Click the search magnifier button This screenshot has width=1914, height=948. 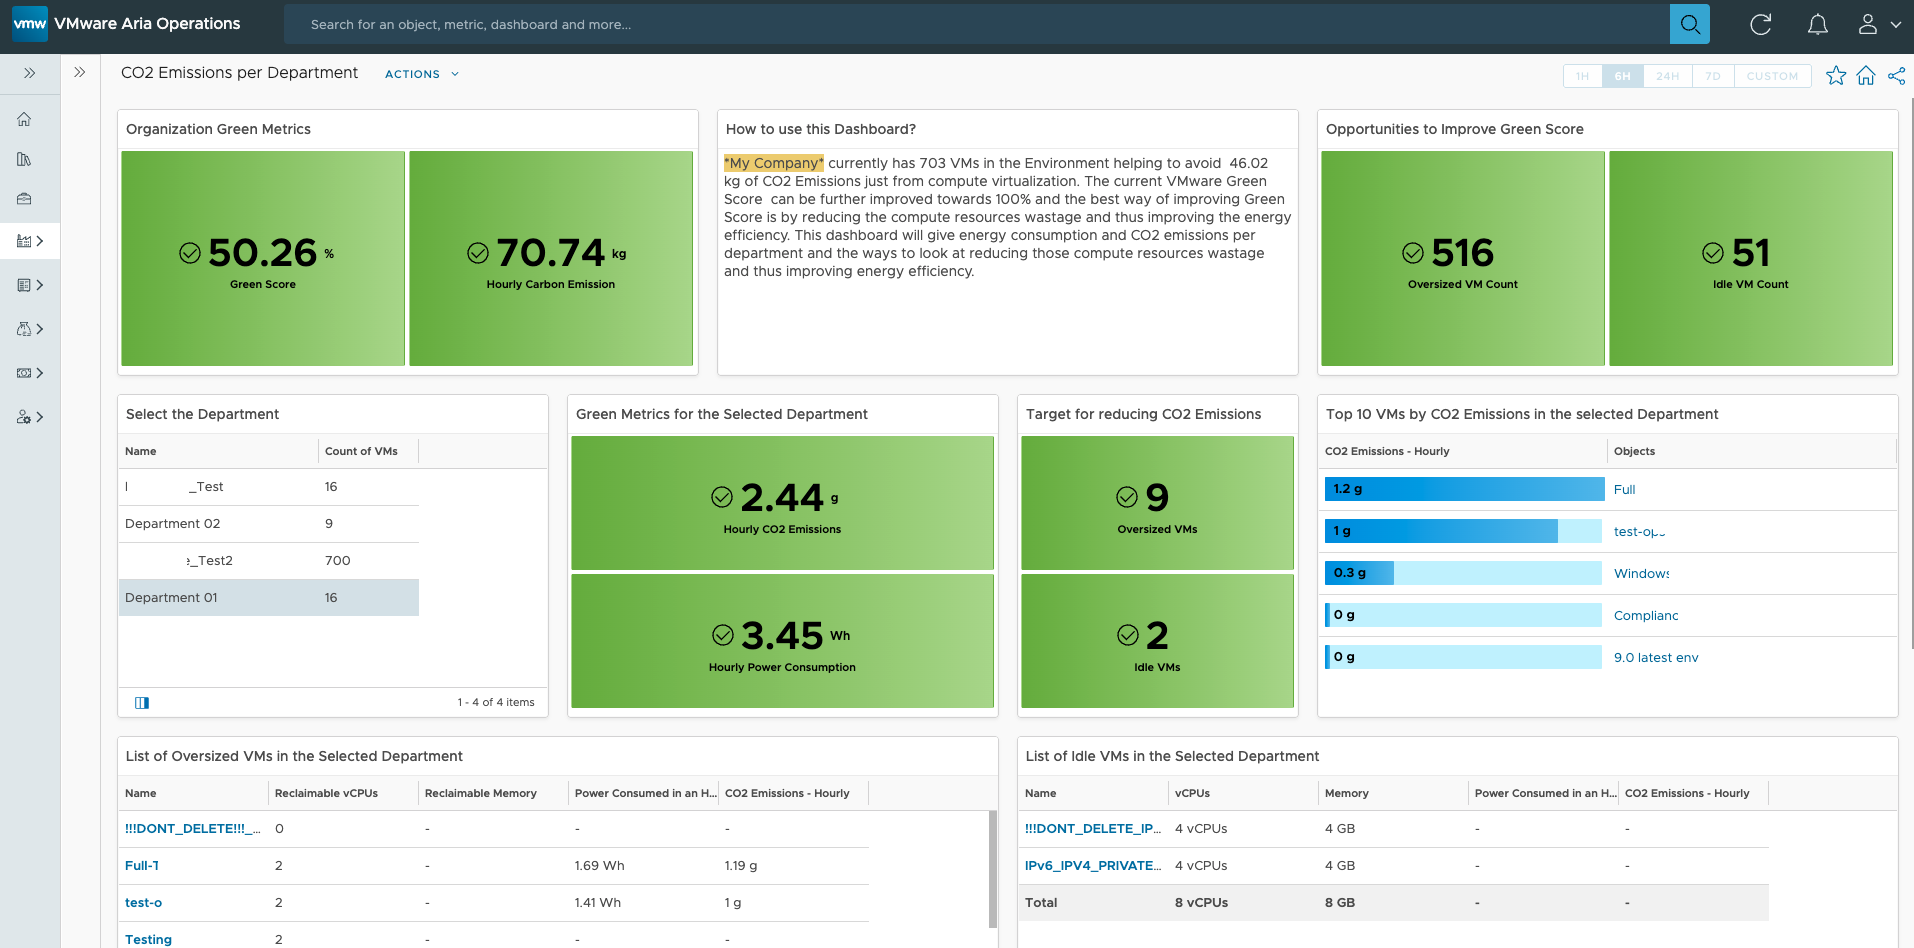tap(1689, 24)
